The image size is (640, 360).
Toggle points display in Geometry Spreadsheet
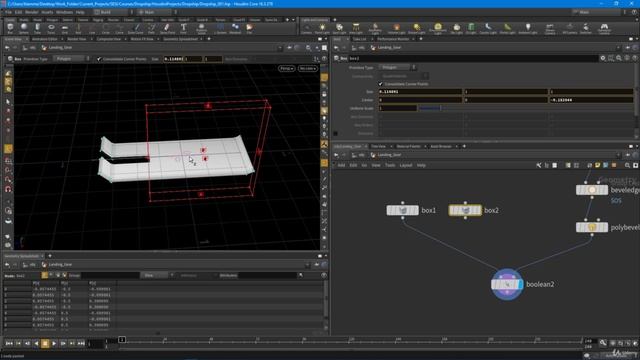pyautogui.click(x=44, y=276)
